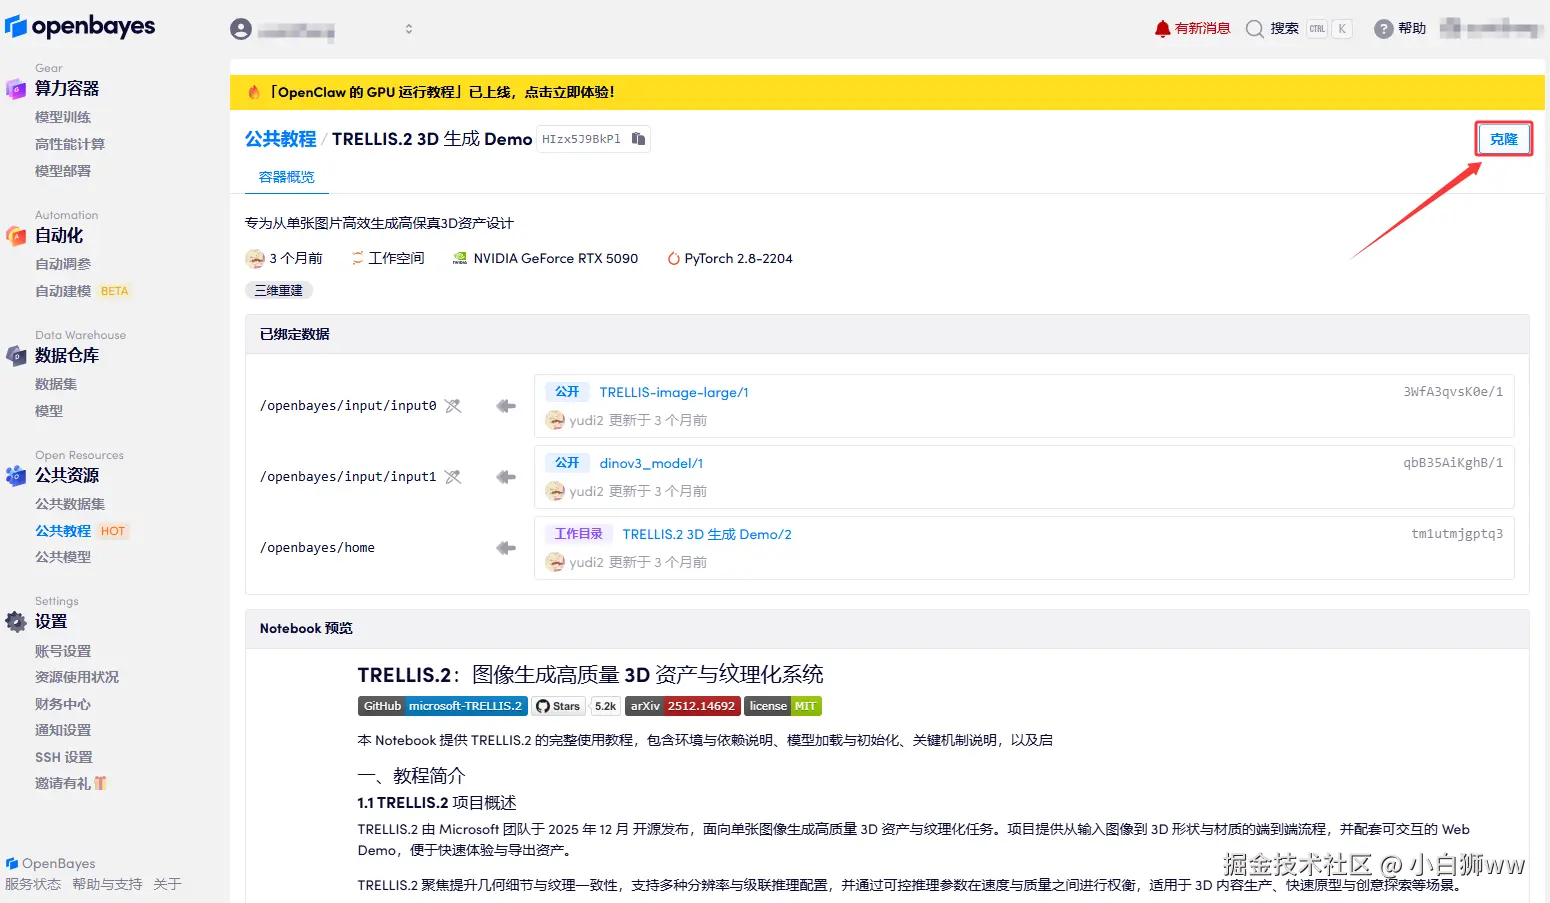Open 账号设置 in sidebar
This screenshot has width=1550, height=903.
point(63,651)
